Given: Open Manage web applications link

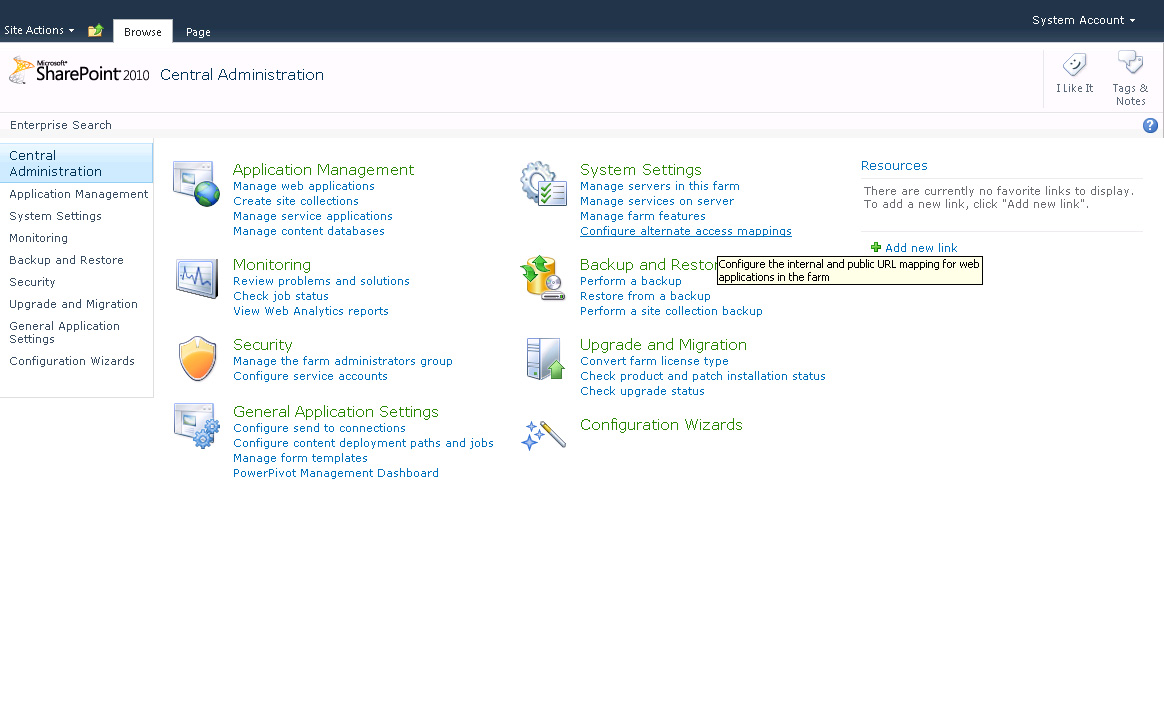Looking at the screenshot, I should (x=304, y=186).
